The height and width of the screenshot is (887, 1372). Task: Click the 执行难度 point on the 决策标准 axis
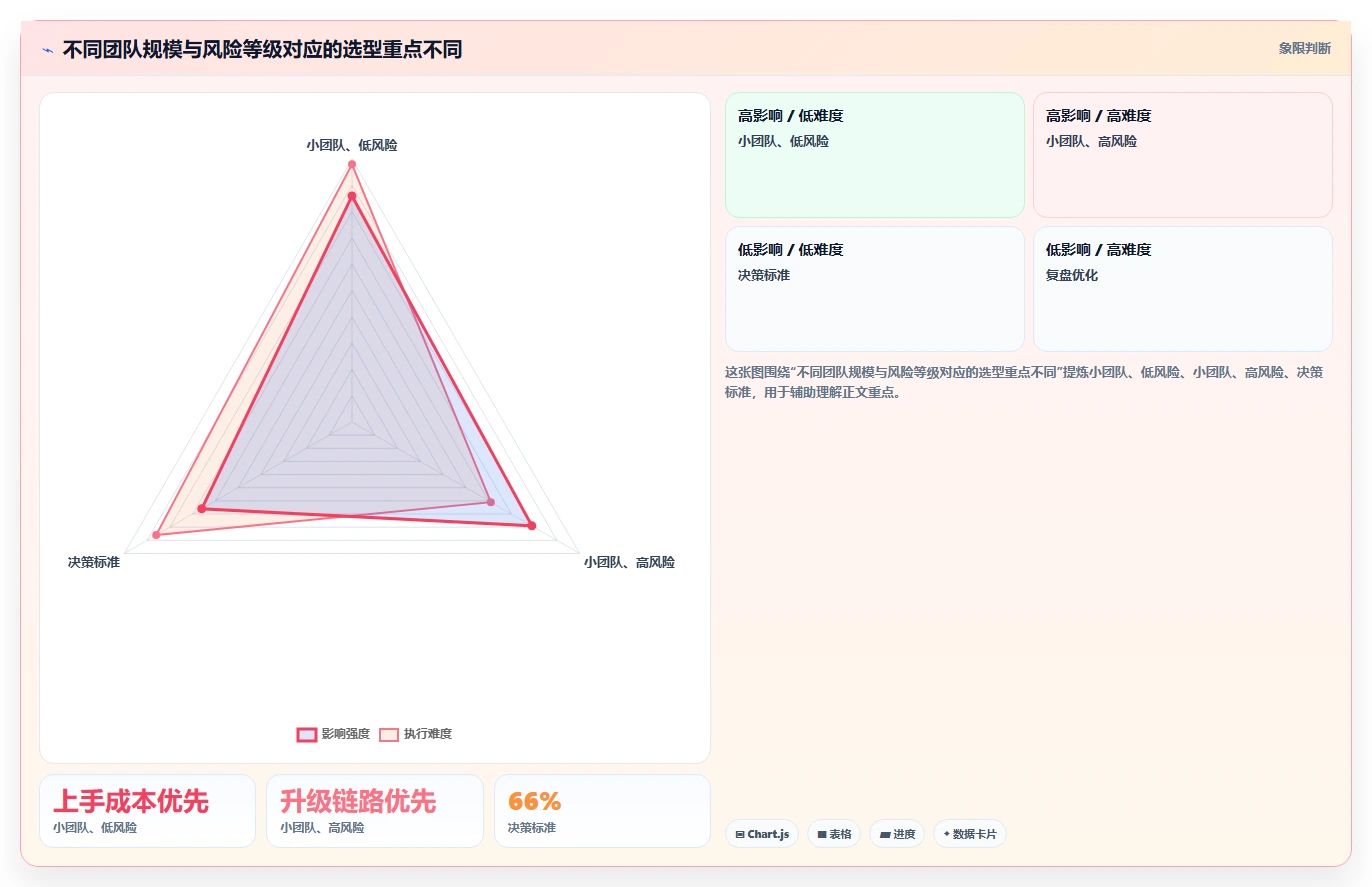tap(156, 535)
